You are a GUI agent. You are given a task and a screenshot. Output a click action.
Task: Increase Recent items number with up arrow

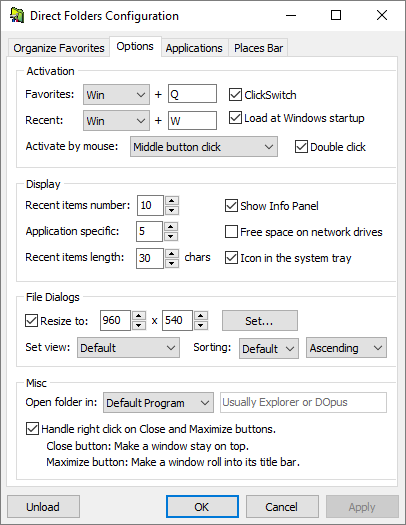point(172,201)
